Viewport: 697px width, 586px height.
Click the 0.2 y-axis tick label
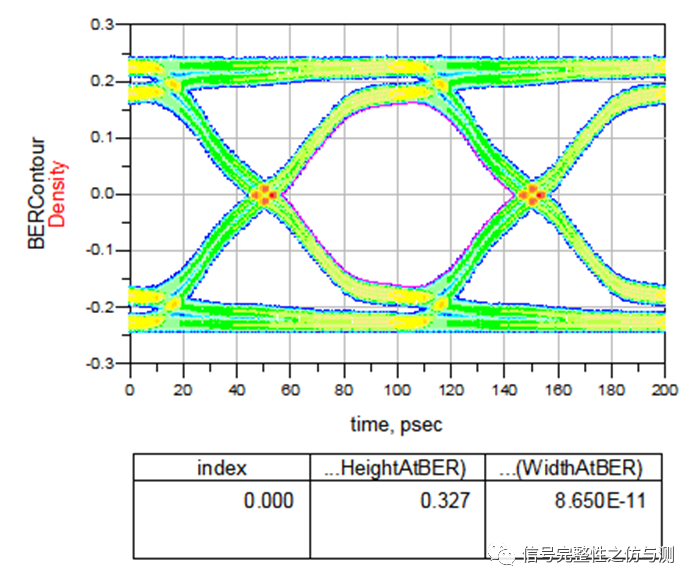pos(102,81)
